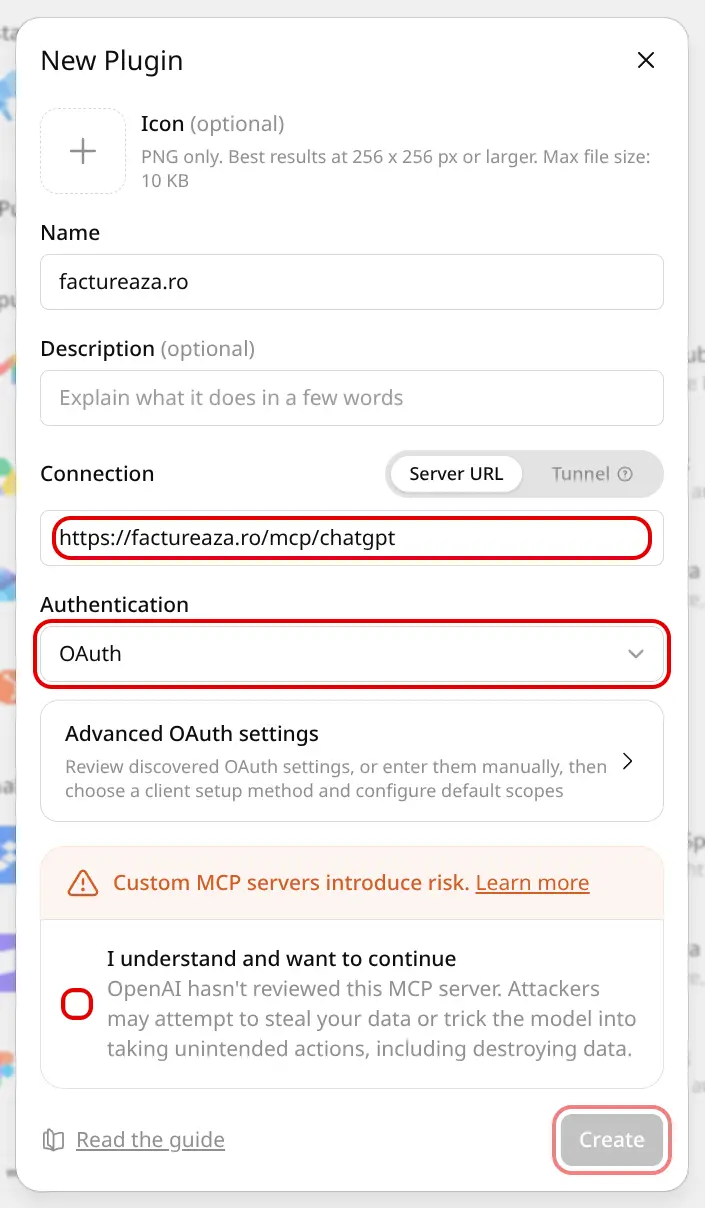Click the warning triangle icon
This screenshot has height=1208, width=705.
(83, 883)
